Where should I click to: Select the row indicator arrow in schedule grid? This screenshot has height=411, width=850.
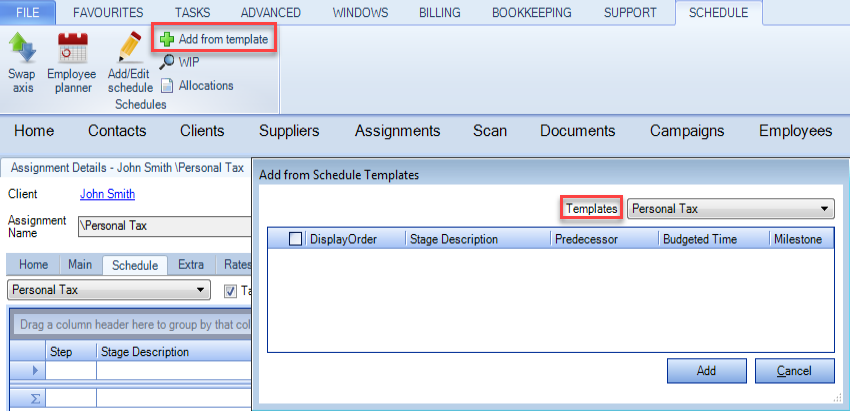click(35, 370)
